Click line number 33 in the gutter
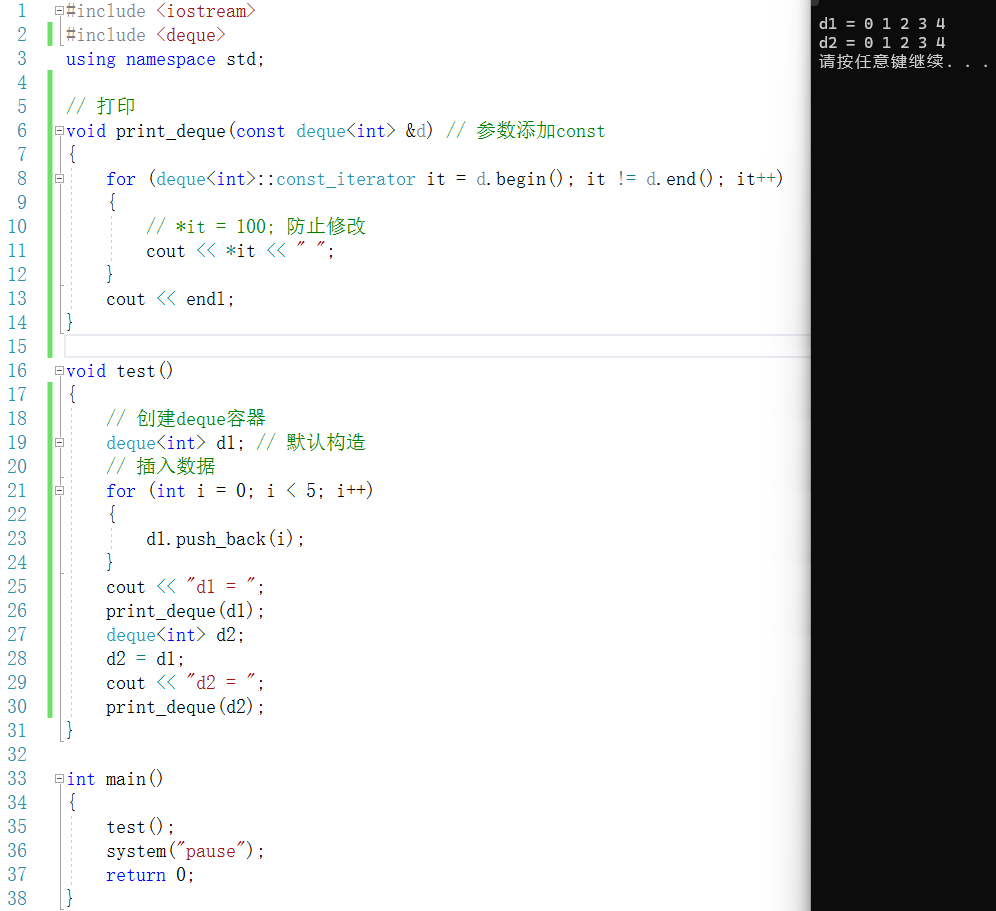This screenshot has width=996, height=911. coord(17,779)
